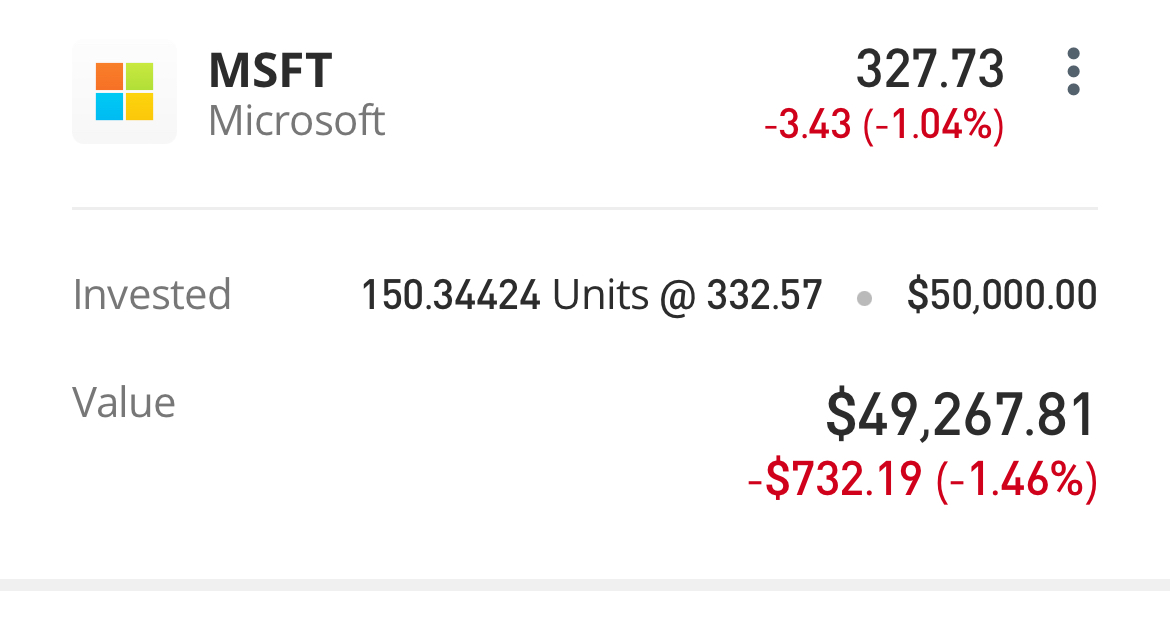Tap the $49,267.81 position value
Viewport: 1170px width, 621px height.
961,415
